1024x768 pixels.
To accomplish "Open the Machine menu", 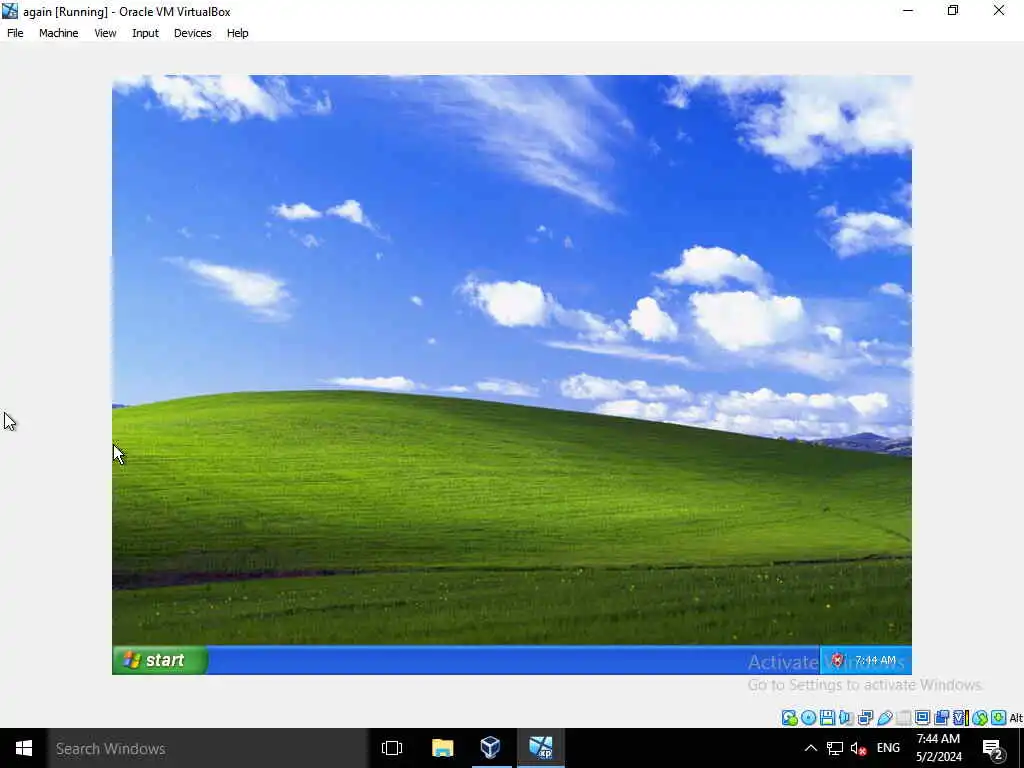I will pos(58,33).
